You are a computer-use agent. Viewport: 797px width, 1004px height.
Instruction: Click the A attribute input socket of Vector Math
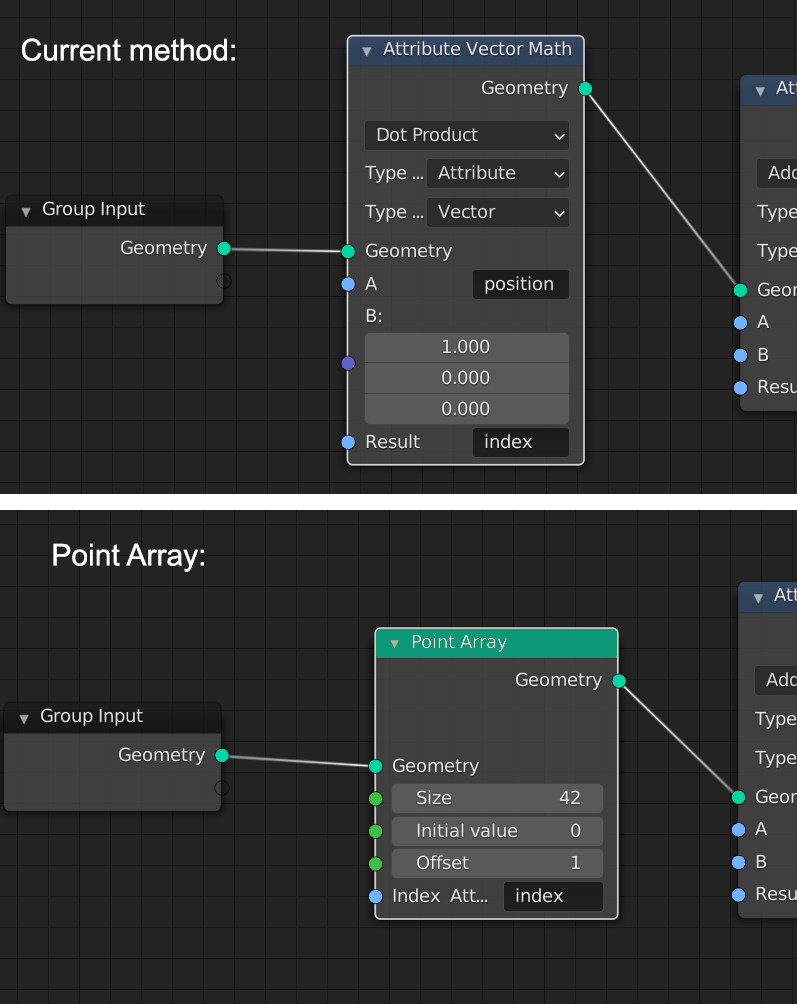click(348, 284)
